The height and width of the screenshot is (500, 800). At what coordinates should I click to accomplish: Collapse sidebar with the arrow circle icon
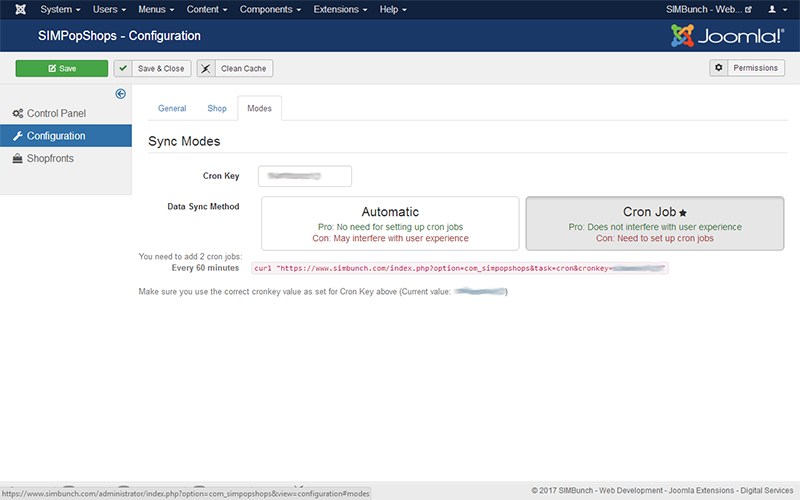click(x=120, y=94)
